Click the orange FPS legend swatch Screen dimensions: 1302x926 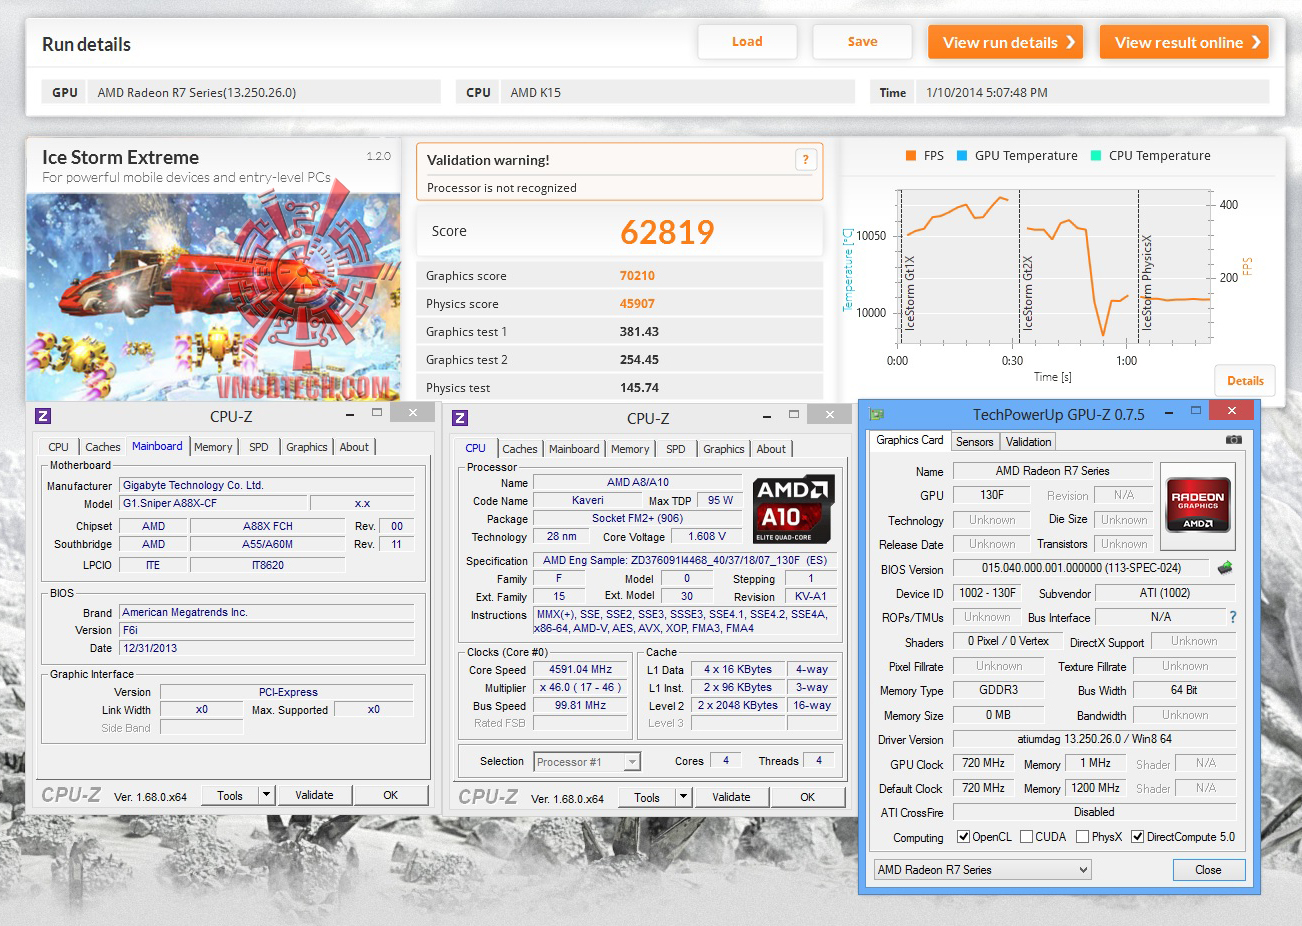[x=910, y=156]
